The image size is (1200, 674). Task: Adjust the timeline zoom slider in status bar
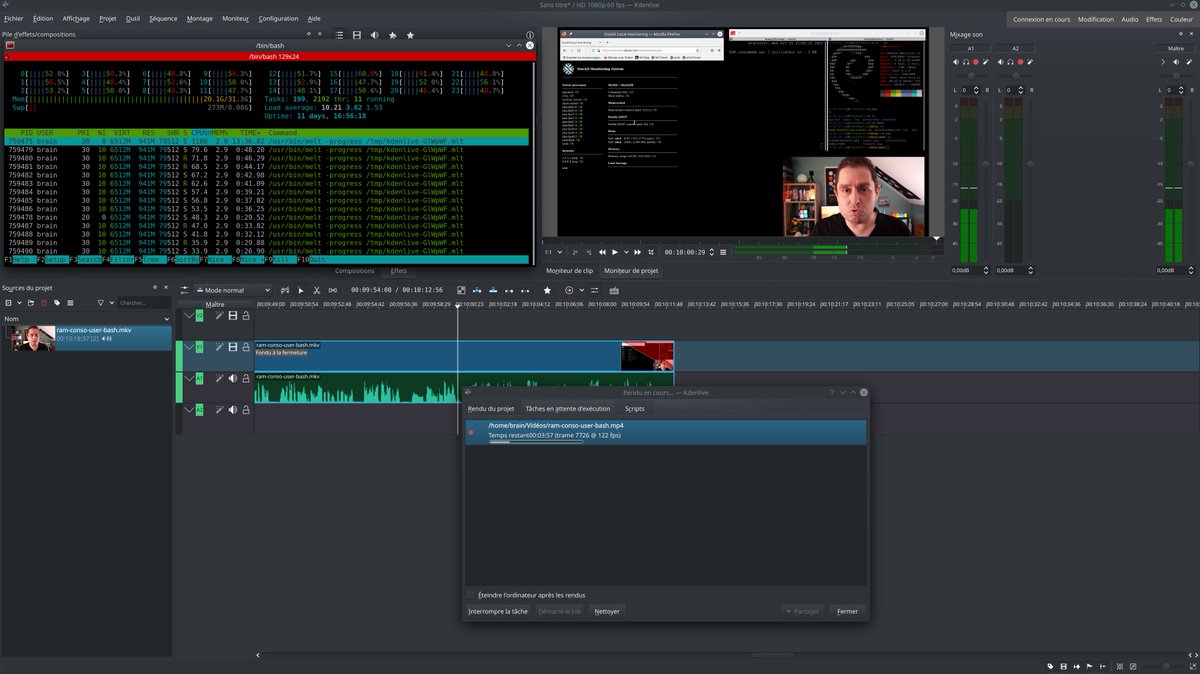1164,666
